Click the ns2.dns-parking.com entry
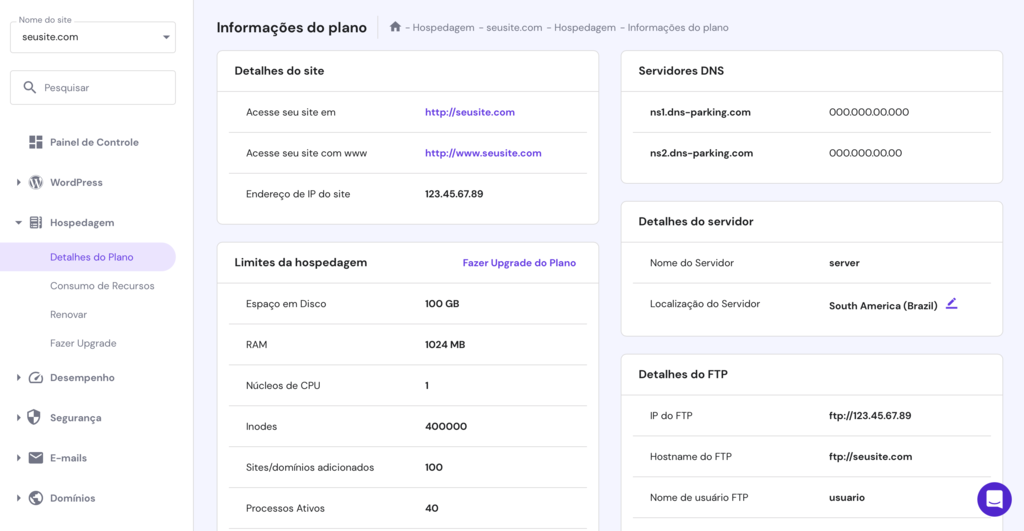Screen dimensions: 1024x531 tap(701, 153)
